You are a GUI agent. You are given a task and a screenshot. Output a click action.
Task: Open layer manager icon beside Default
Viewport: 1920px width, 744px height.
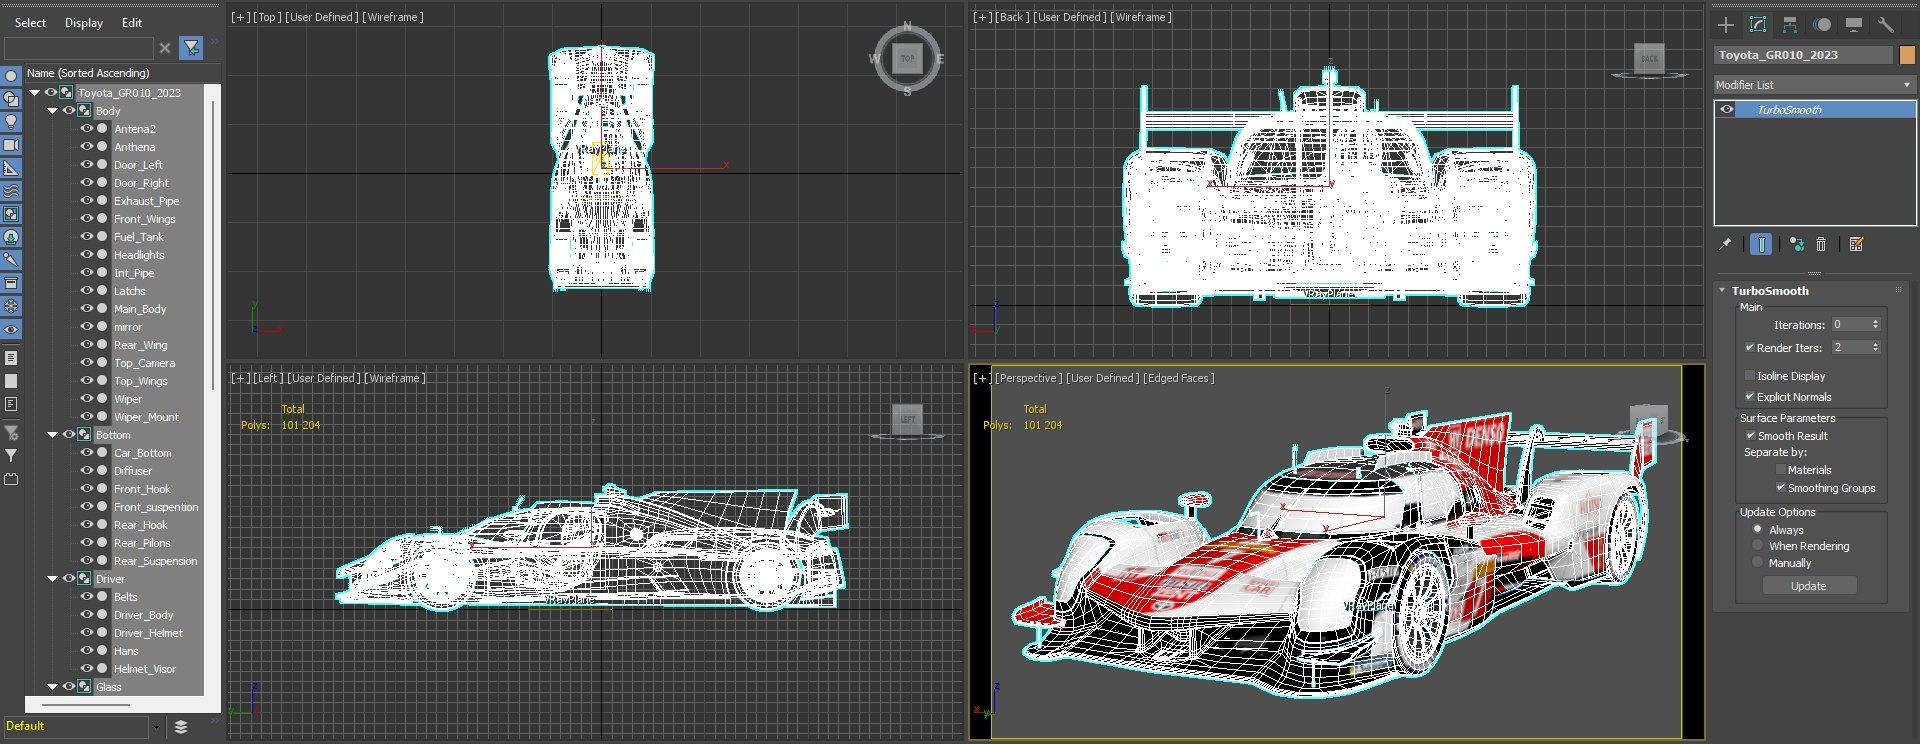tap(181, 727)
